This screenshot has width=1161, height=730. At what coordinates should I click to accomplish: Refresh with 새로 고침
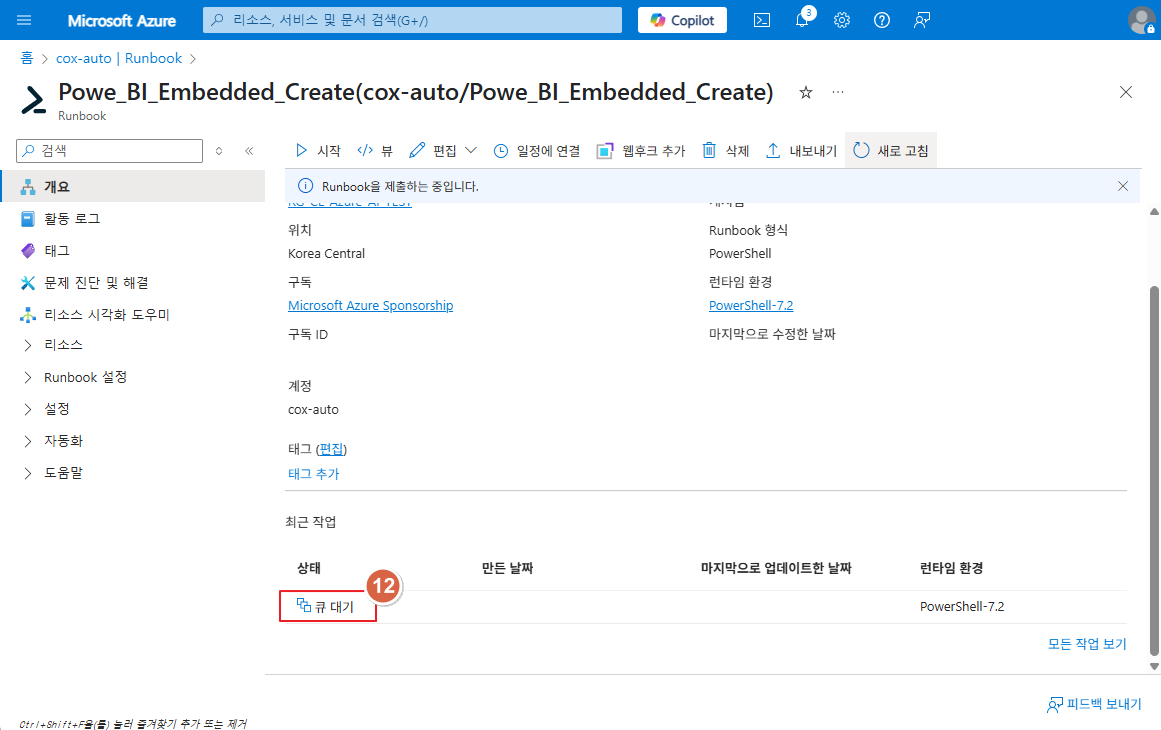pyautogui.click(x=891, y=151)
